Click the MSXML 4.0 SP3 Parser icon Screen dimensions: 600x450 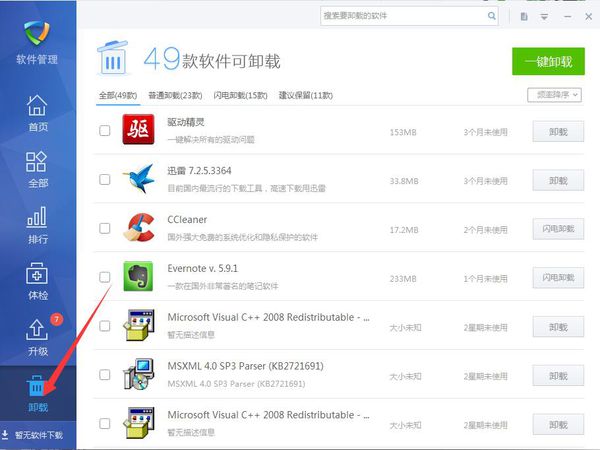[139, 374]
